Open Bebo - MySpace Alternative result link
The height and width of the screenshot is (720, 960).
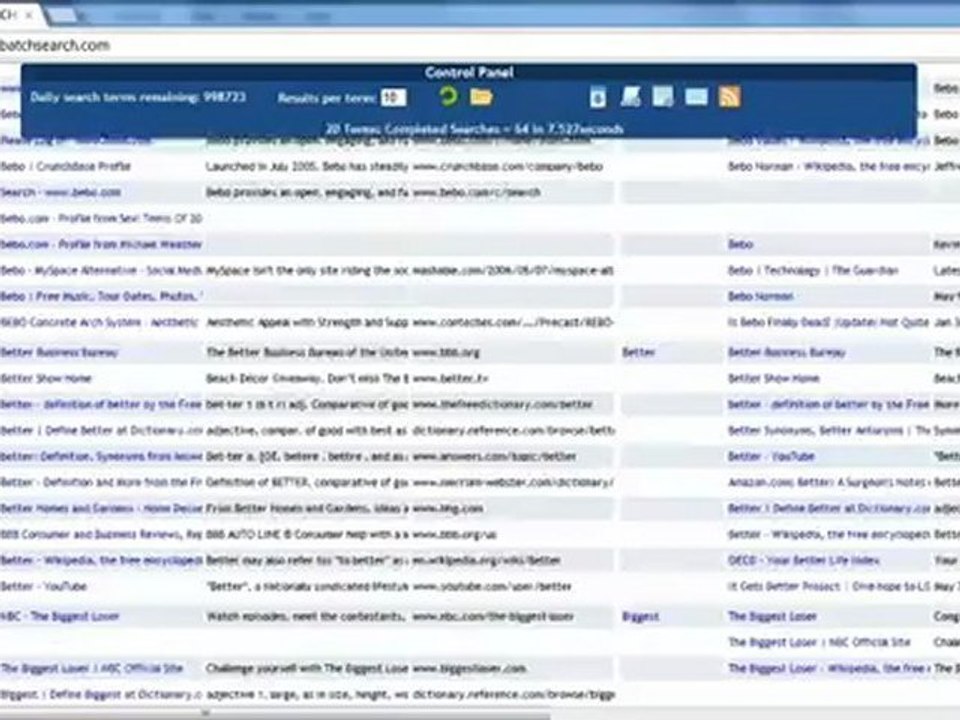[x=101, y=270]
